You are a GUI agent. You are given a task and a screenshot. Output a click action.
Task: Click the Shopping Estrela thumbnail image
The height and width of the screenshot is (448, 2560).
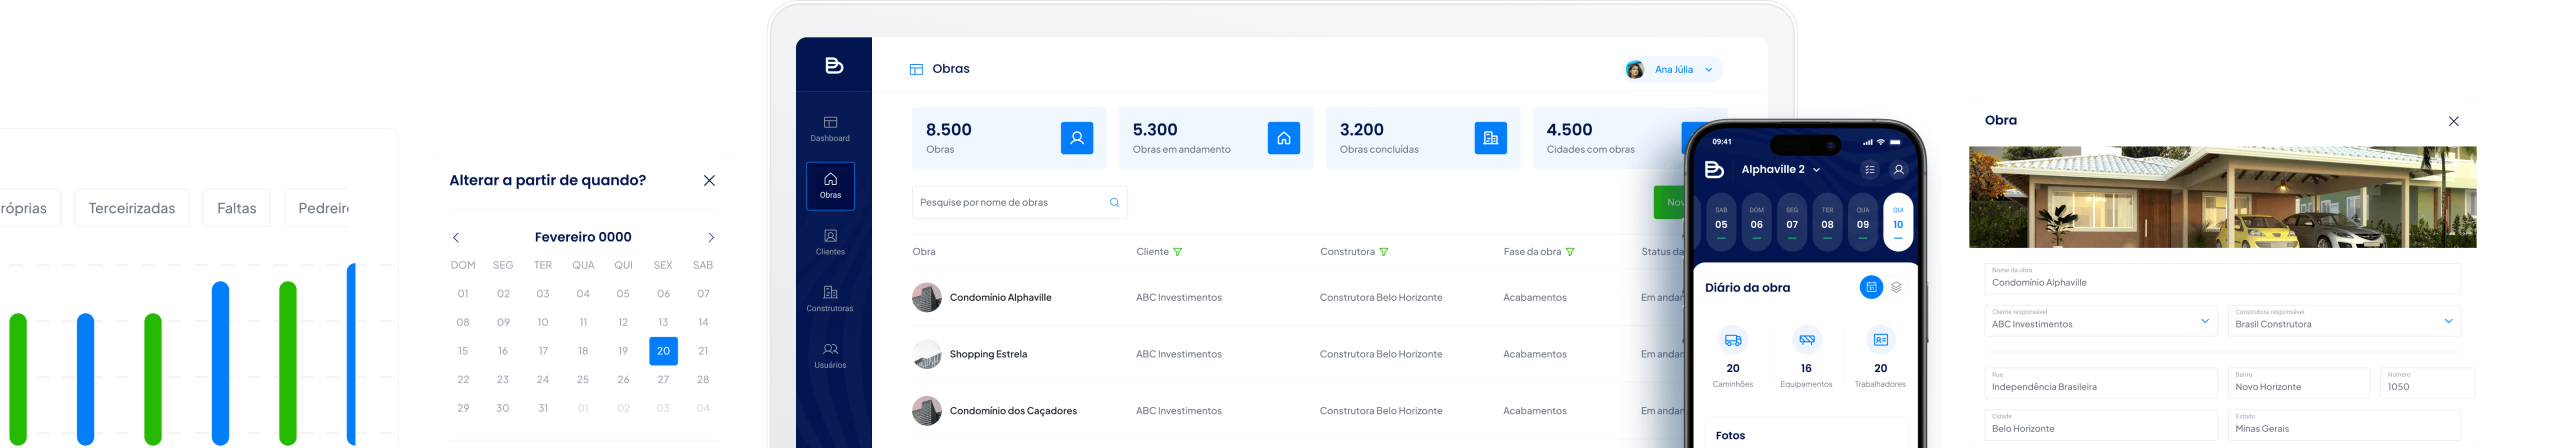coord(927,354)
